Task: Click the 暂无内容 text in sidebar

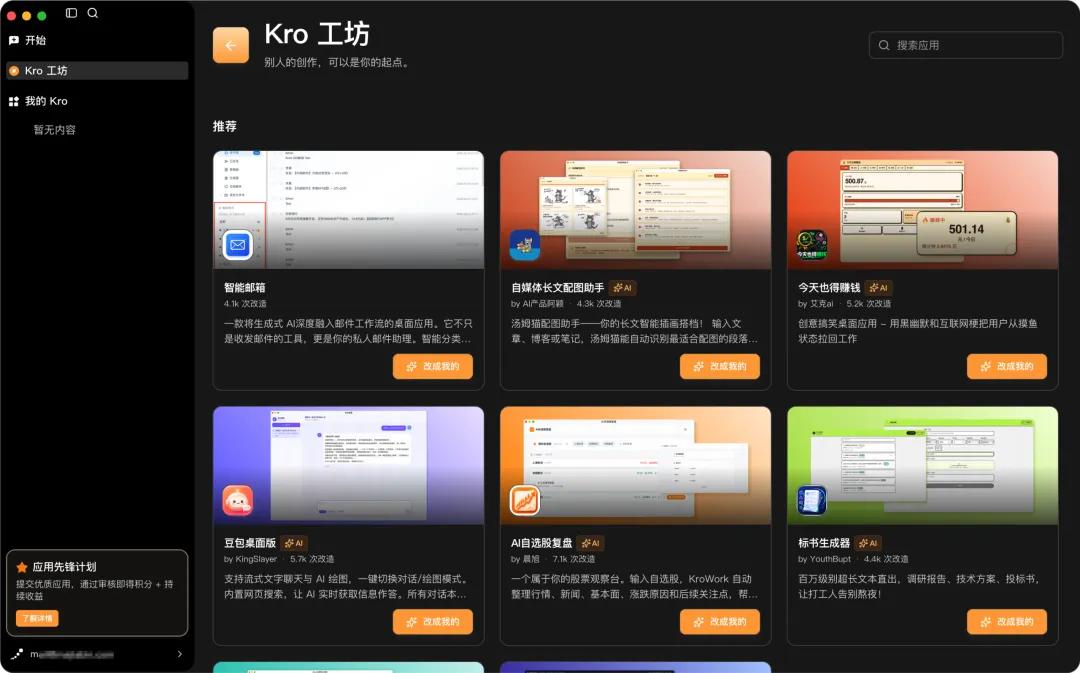Action: 54,130
